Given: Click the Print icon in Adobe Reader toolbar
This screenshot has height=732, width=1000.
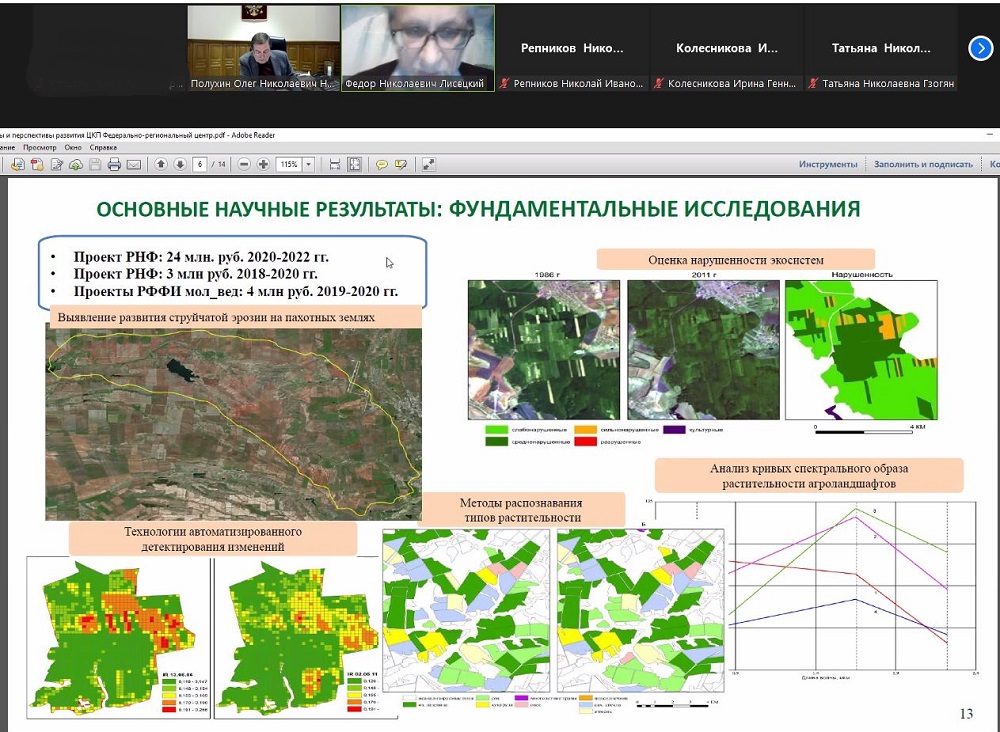Looking at the screenshot, I should click(114, 164).
